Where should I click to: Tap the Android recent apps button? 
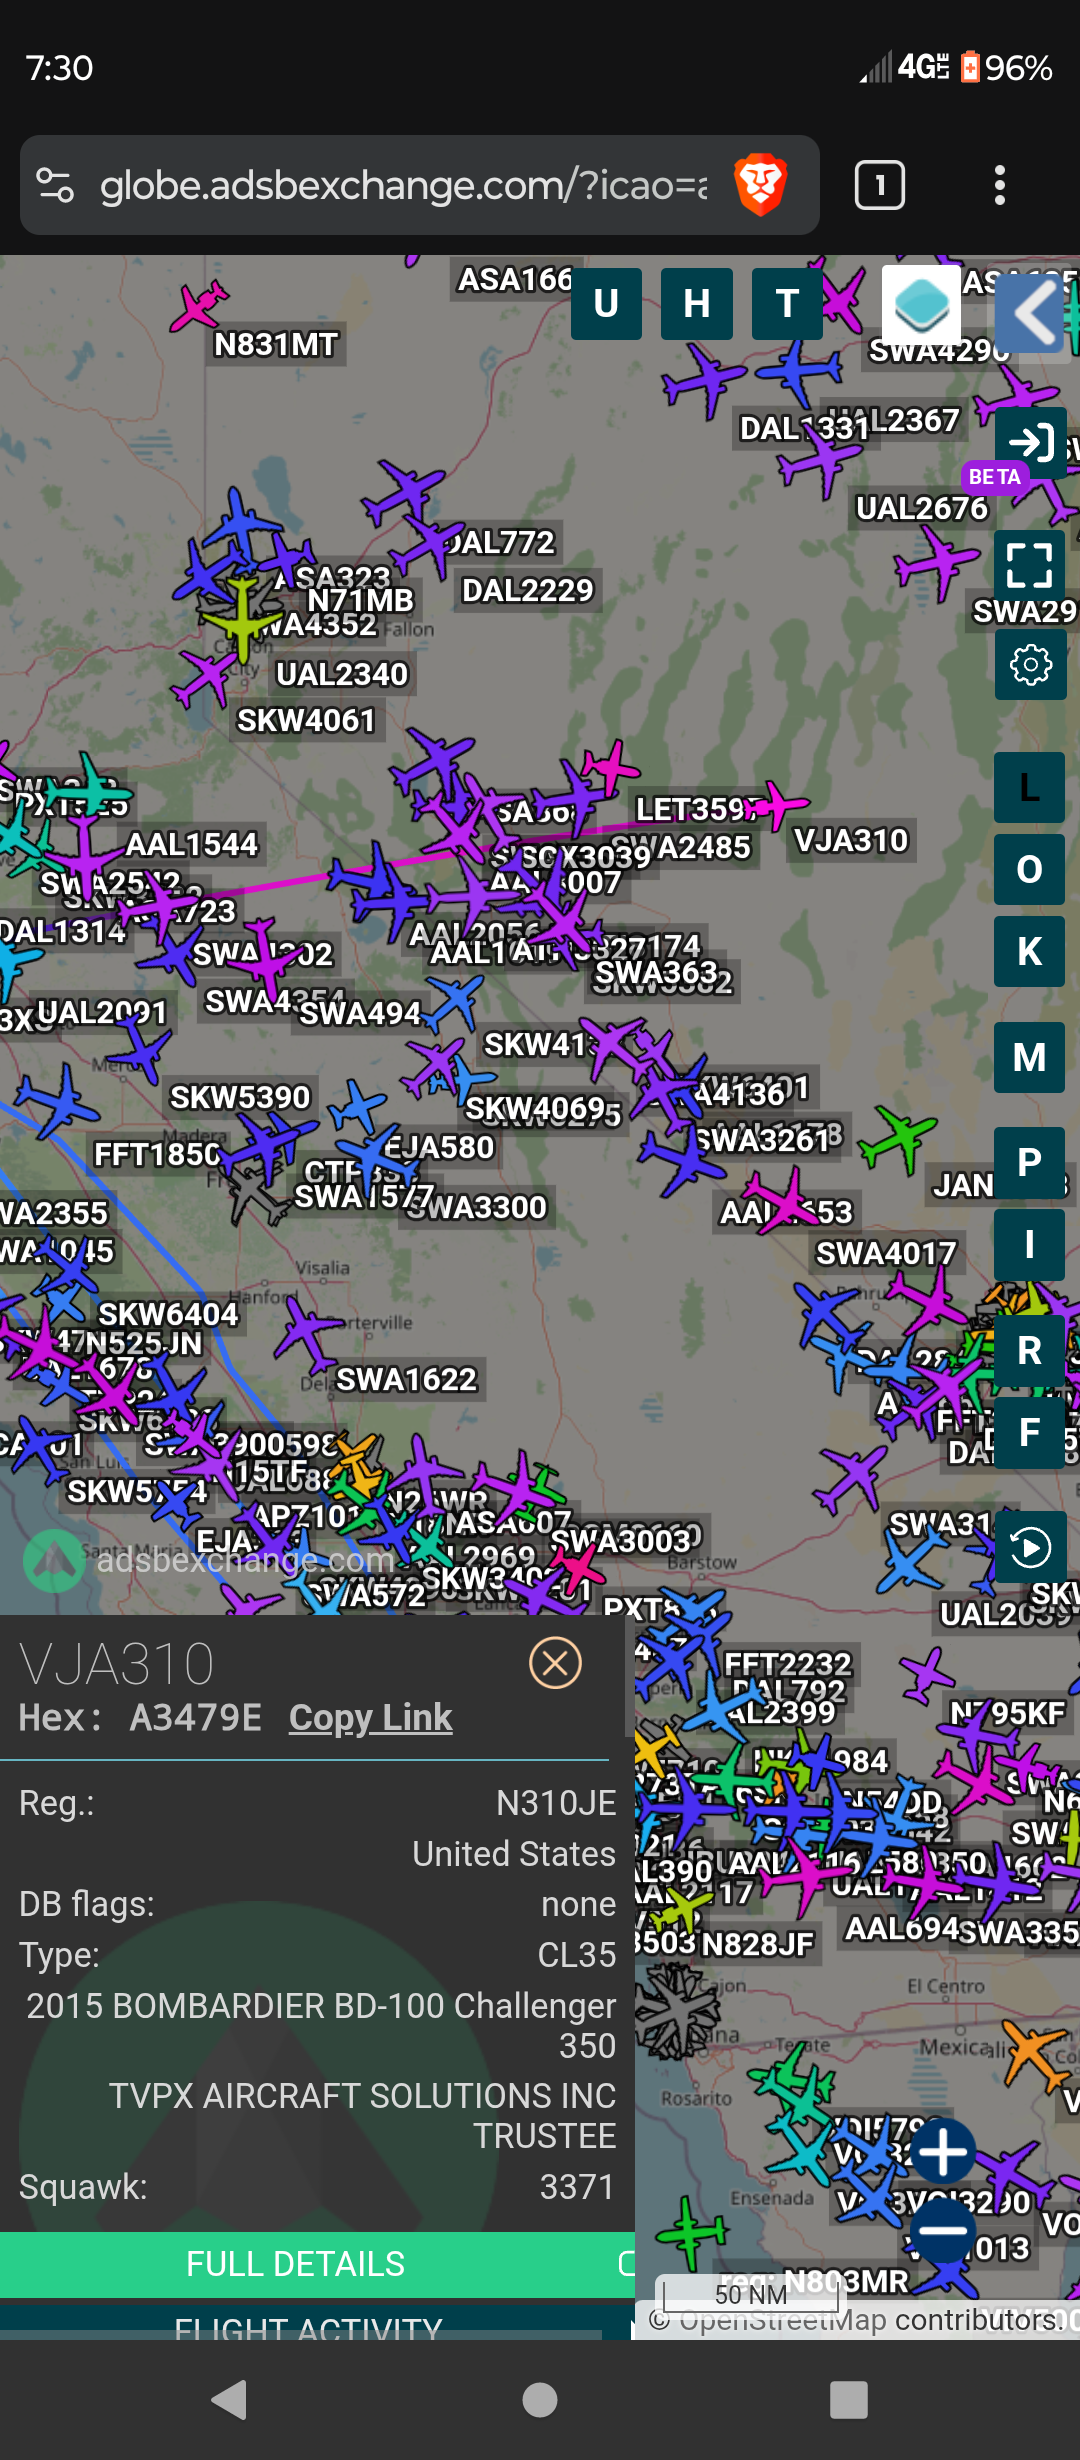pyautogui.click(x=849, y=2399)
